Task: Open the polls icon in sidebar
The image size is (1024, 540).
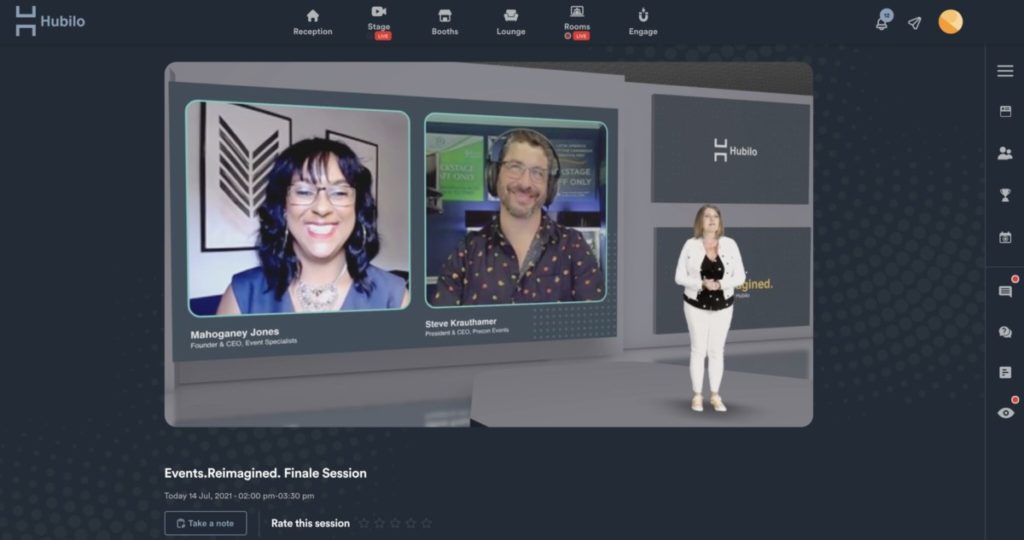Action: tap(1005, 372)
